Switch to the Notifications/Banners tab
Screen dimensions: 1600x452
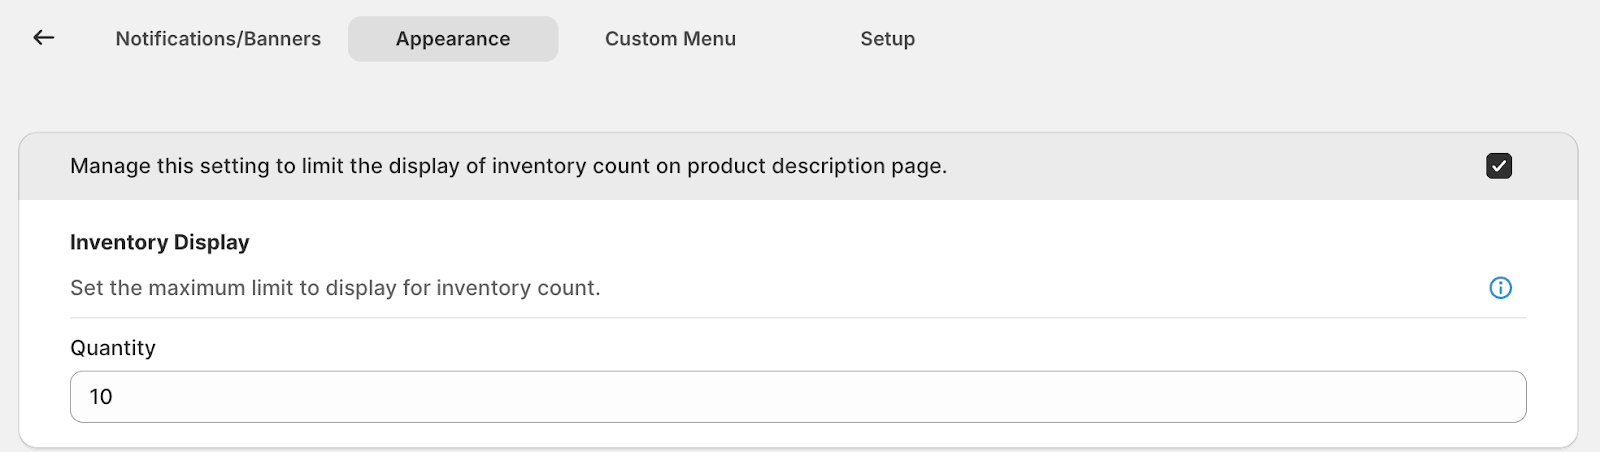tap(218, 39)
